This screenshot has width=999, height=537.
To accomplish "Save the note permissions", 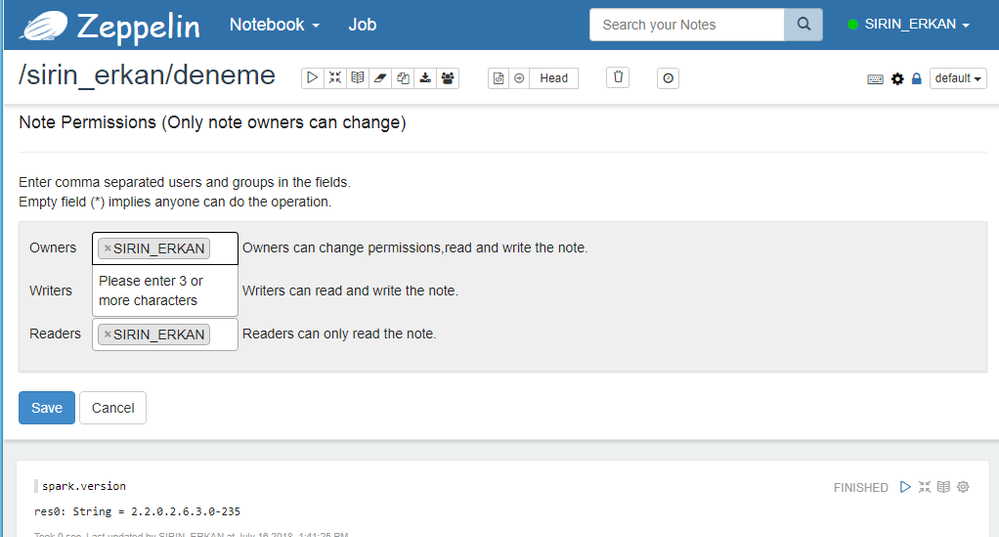I will click(47, 408).
